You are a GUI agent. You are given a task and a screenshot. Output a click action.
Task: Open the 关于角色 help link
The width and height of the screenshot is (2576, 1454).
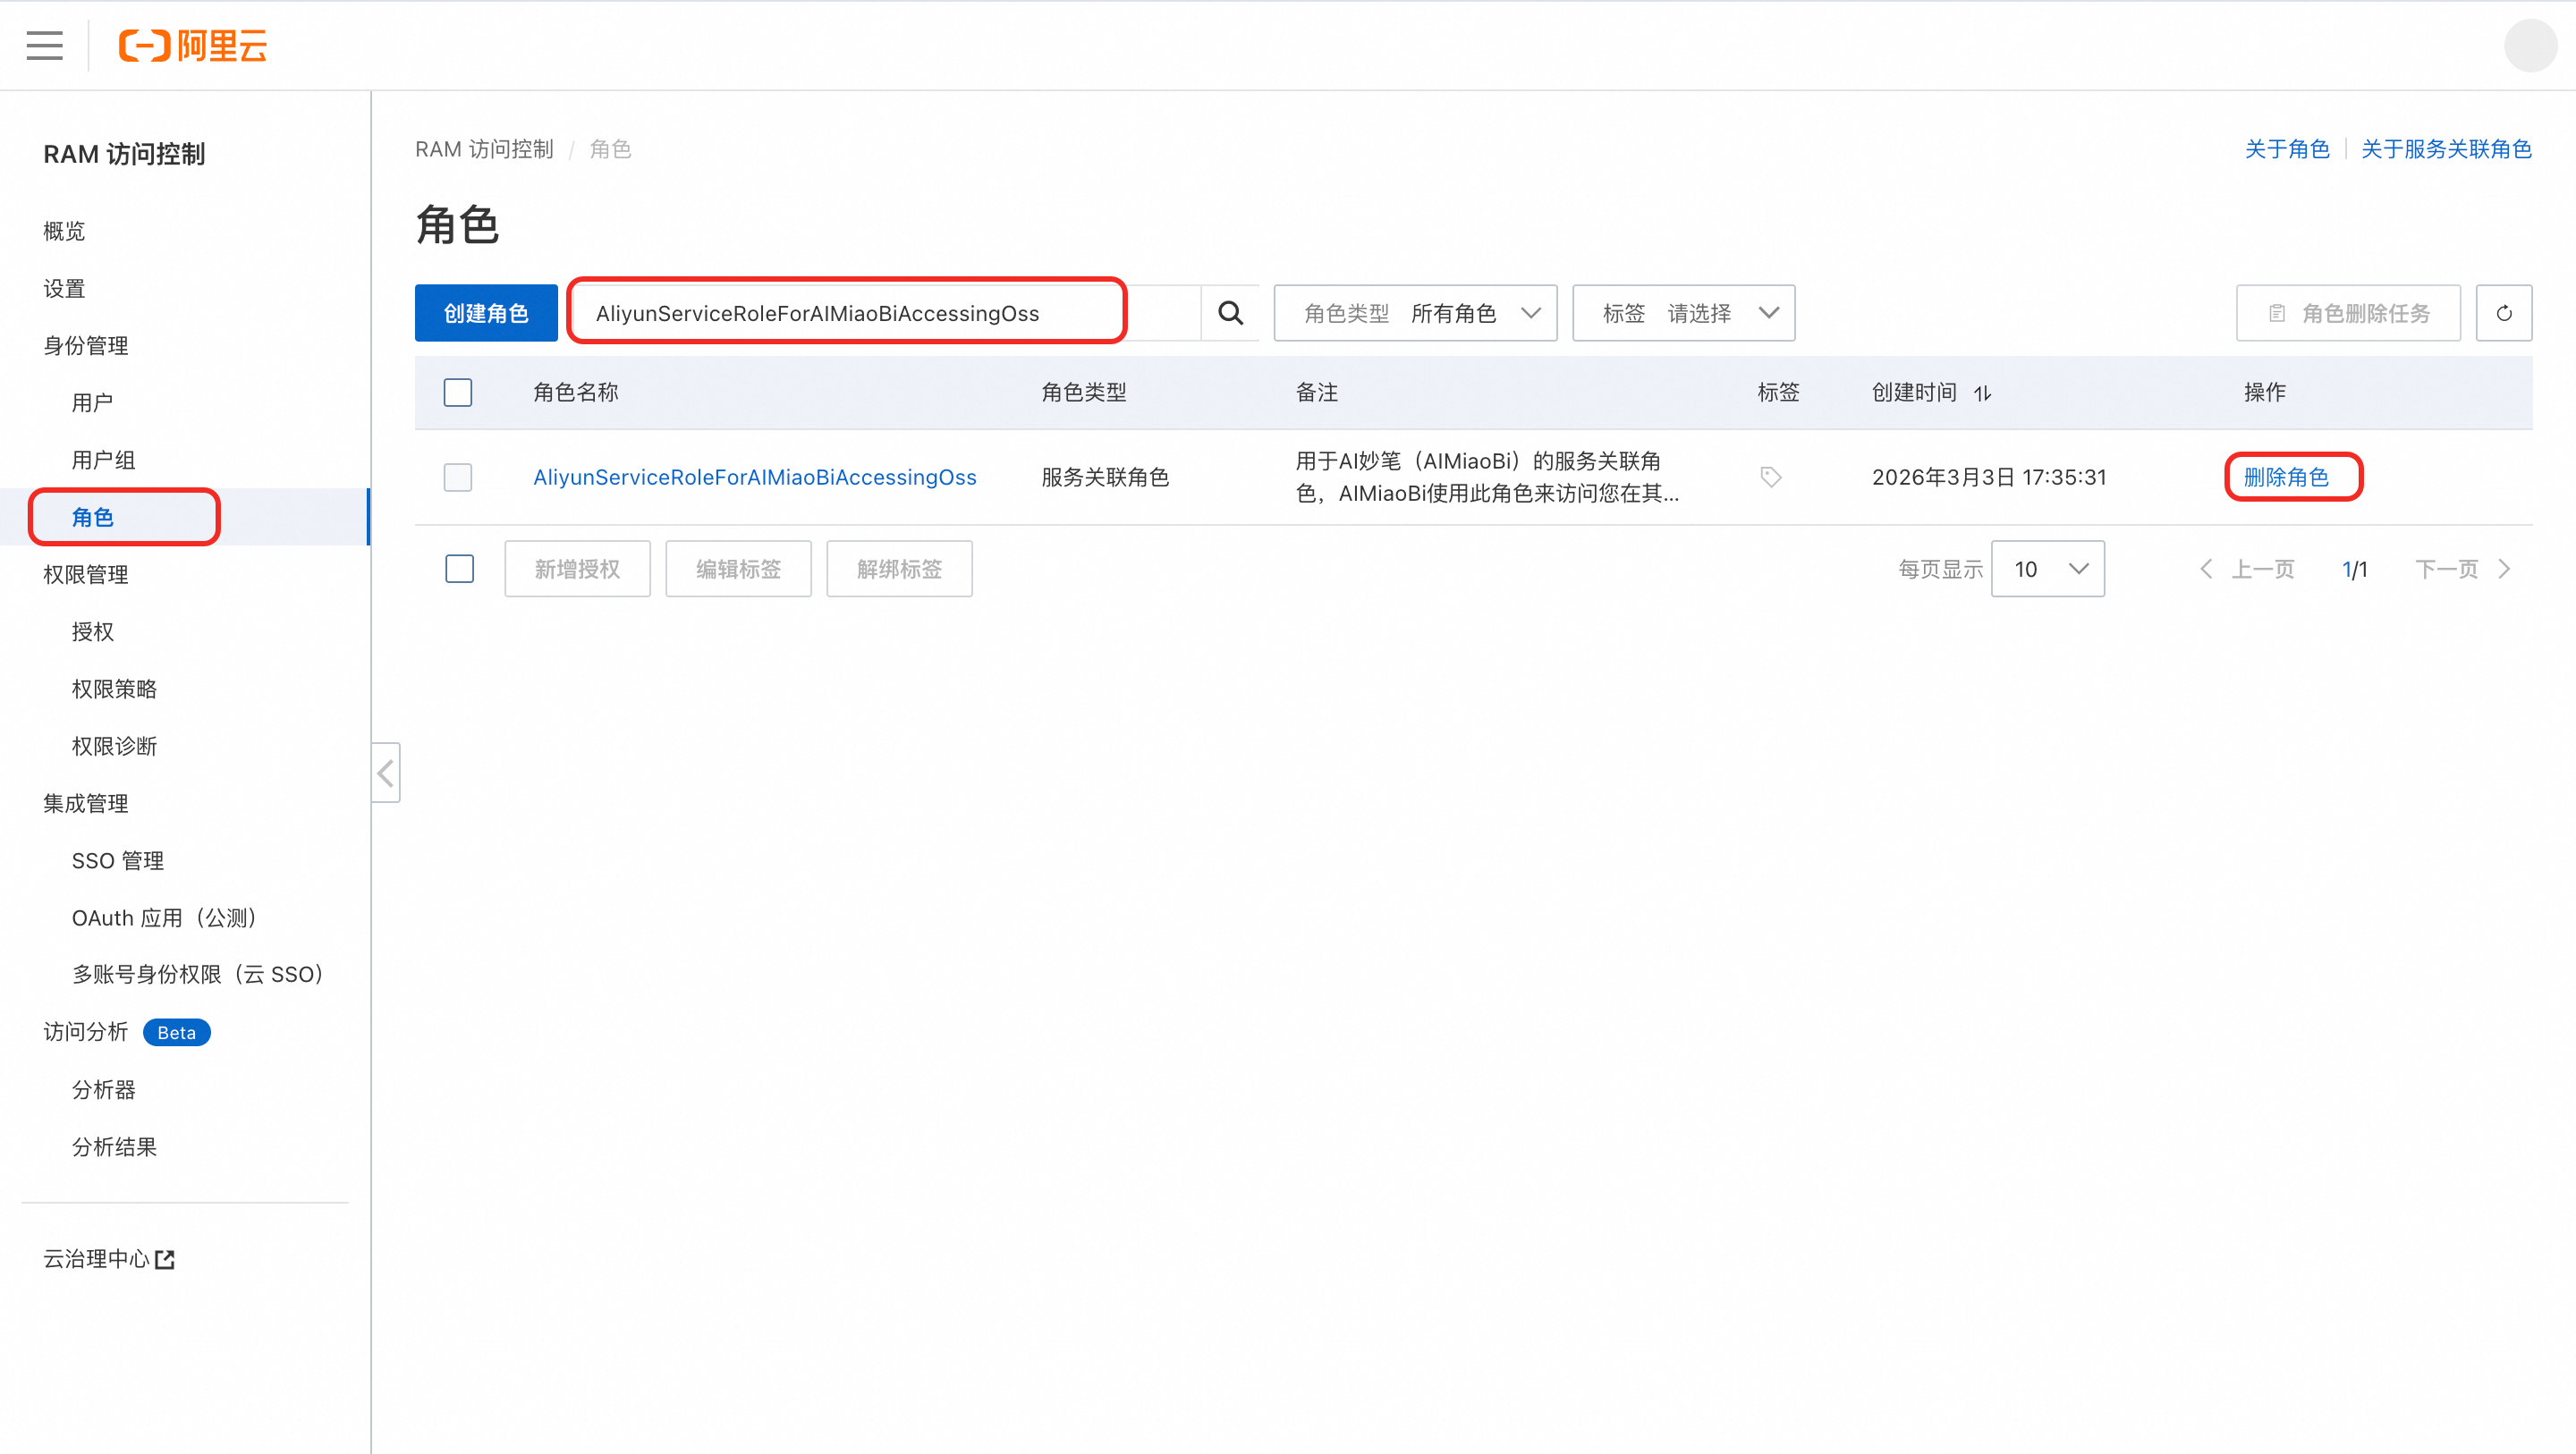coord(2287,149)
